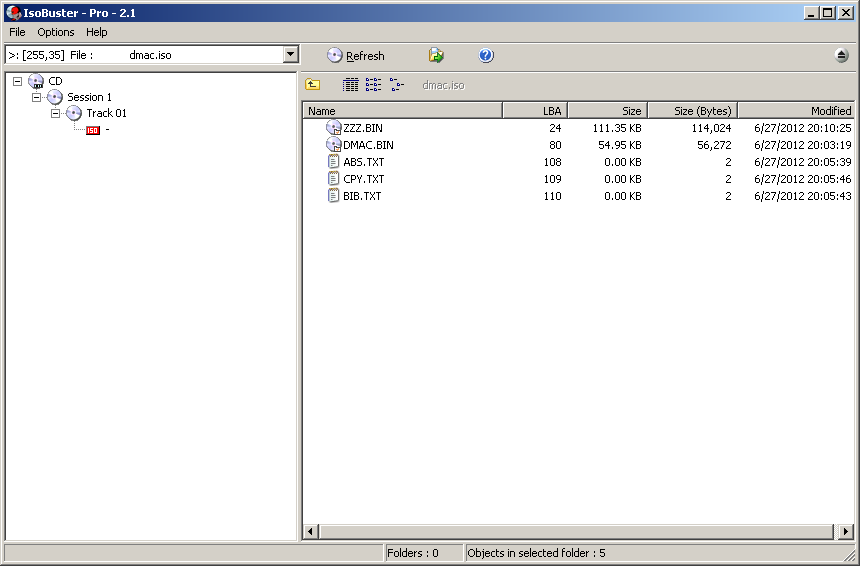Click LBA value 110
Viewport: 860px width, 566px height.
(552, 196)
